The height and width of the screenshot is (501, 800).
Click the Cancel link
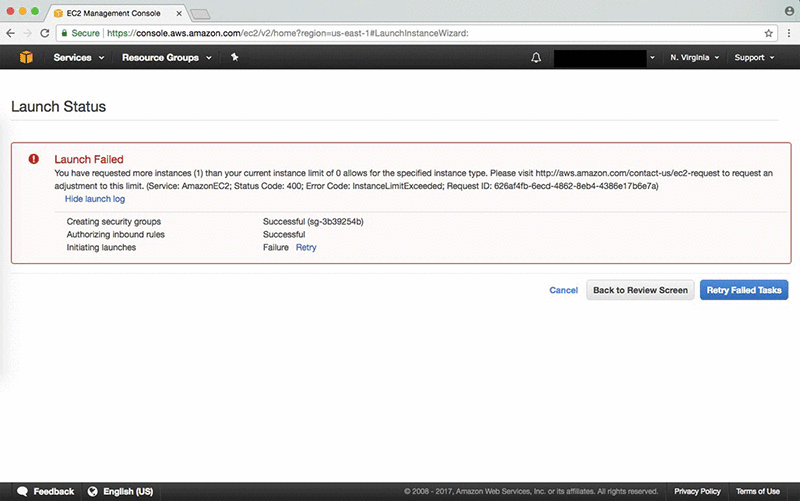pyautogui.click(x=563, y=290)
